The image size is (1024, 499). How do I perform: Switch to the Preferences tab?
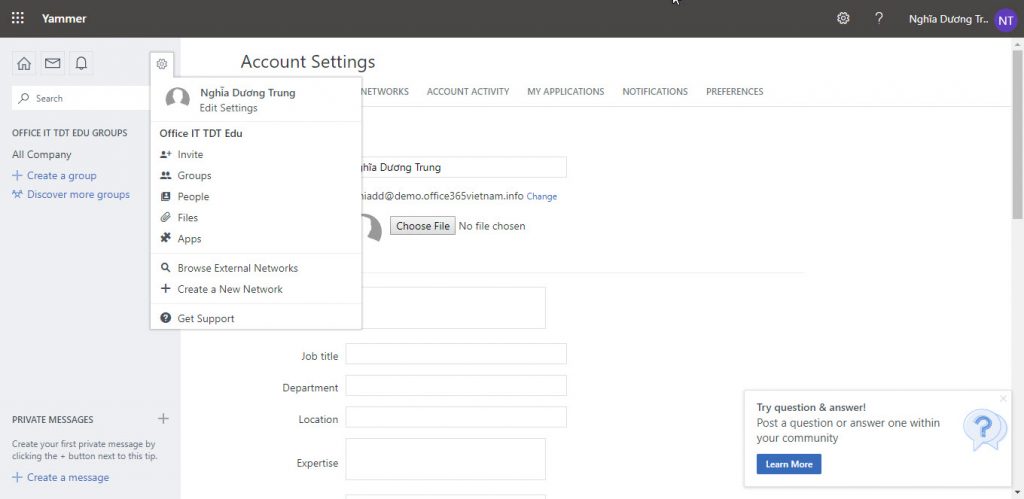[x=735, y=91]
